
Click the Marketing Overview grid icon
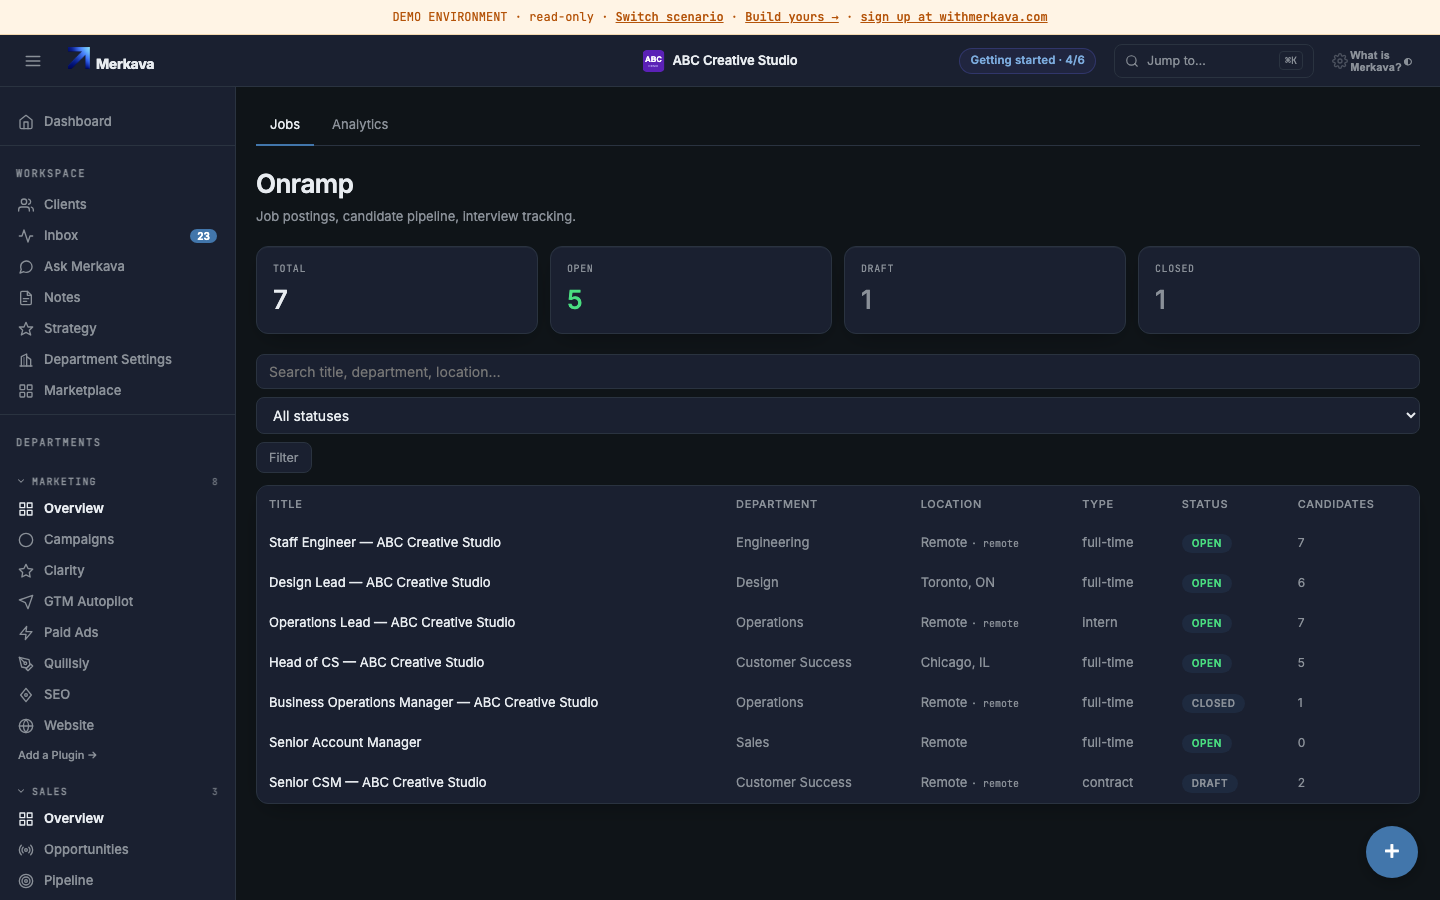[26, 509]
